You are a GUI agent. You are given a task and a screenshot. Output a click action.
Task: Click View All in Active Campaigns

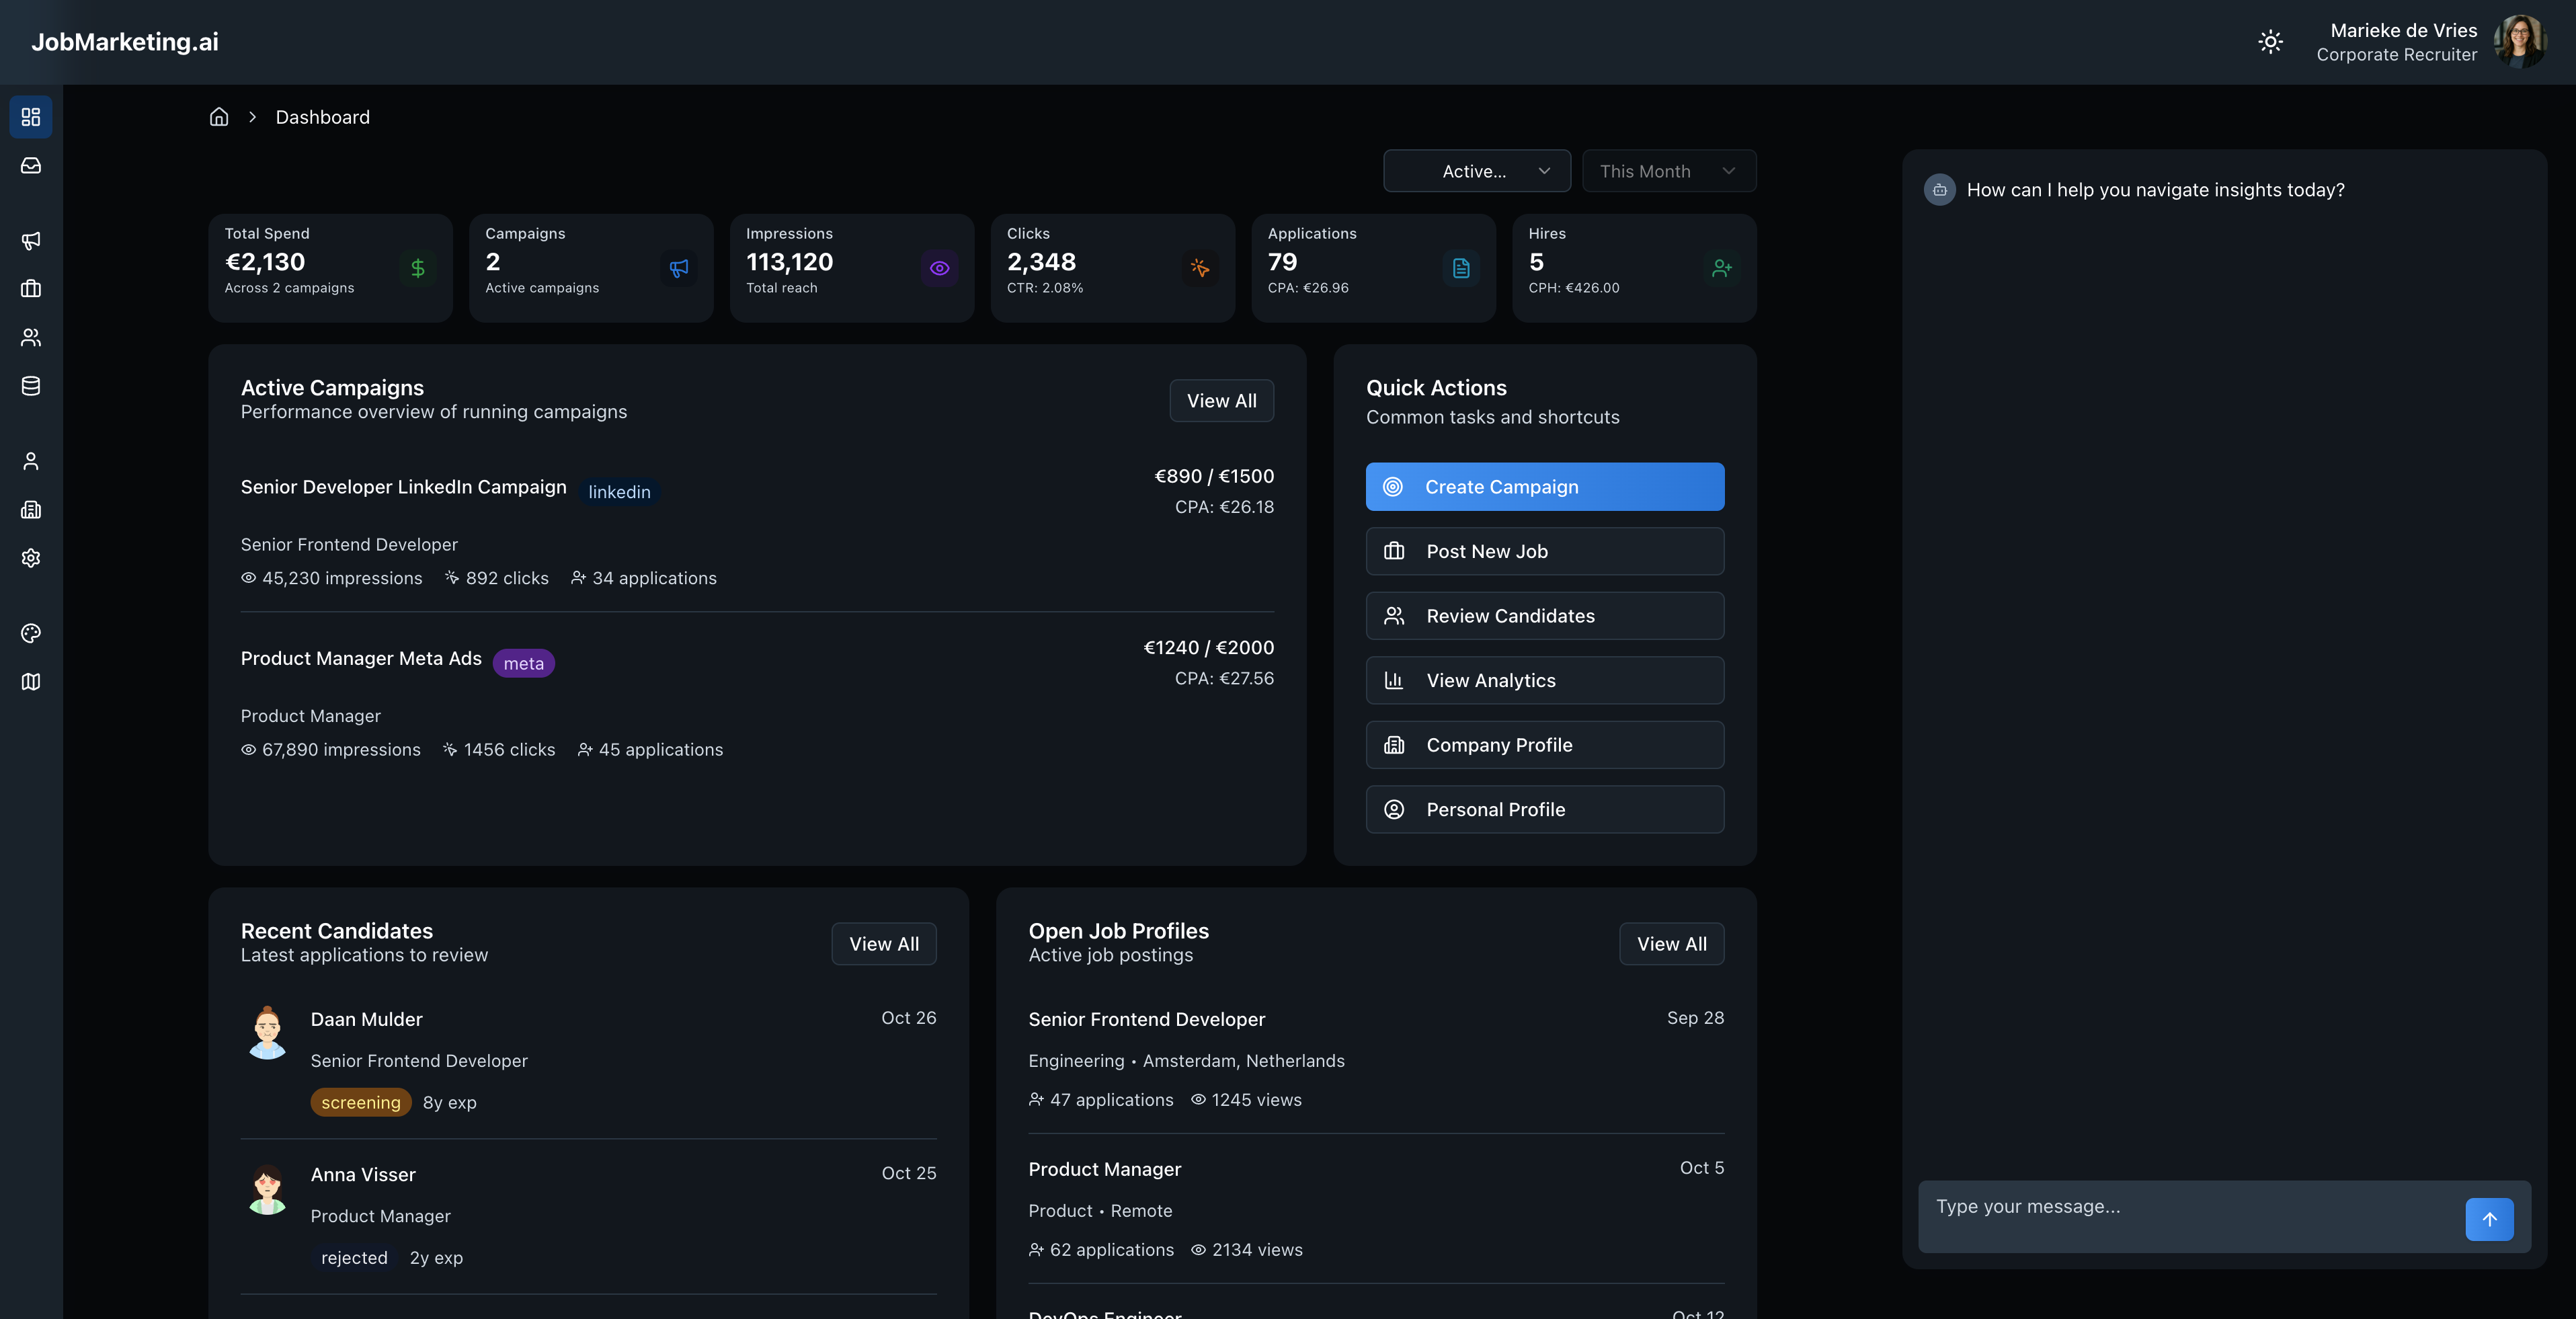pyautogui.click(x=1221, y=401)
